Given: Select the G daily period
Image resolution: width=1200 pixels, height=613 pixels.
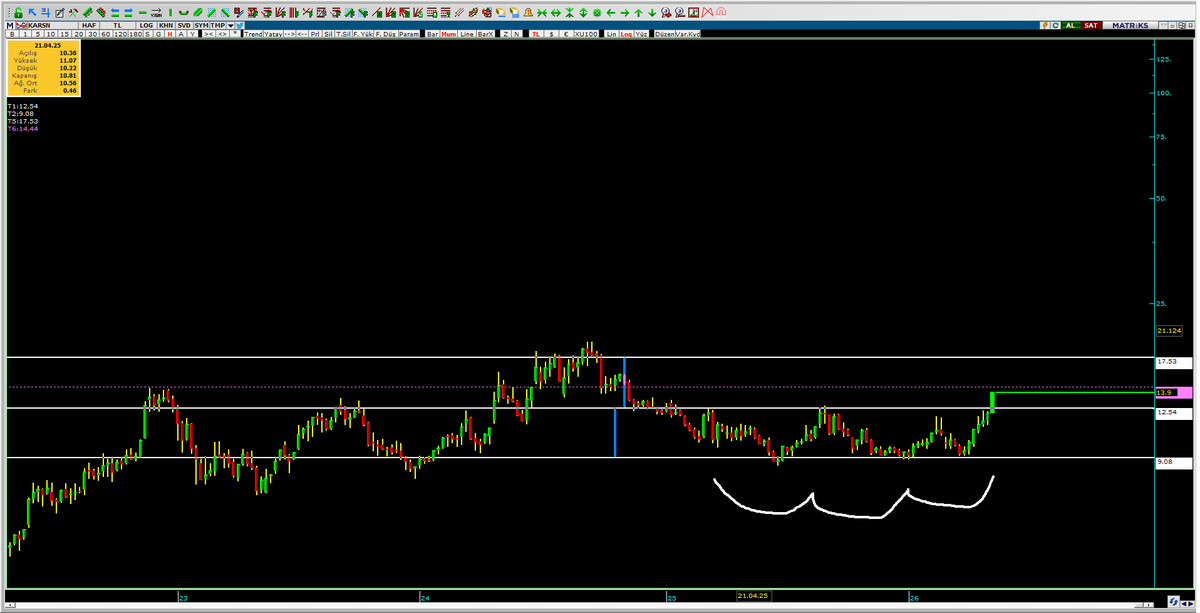Looking at the screenshot, I should [158, 34].
